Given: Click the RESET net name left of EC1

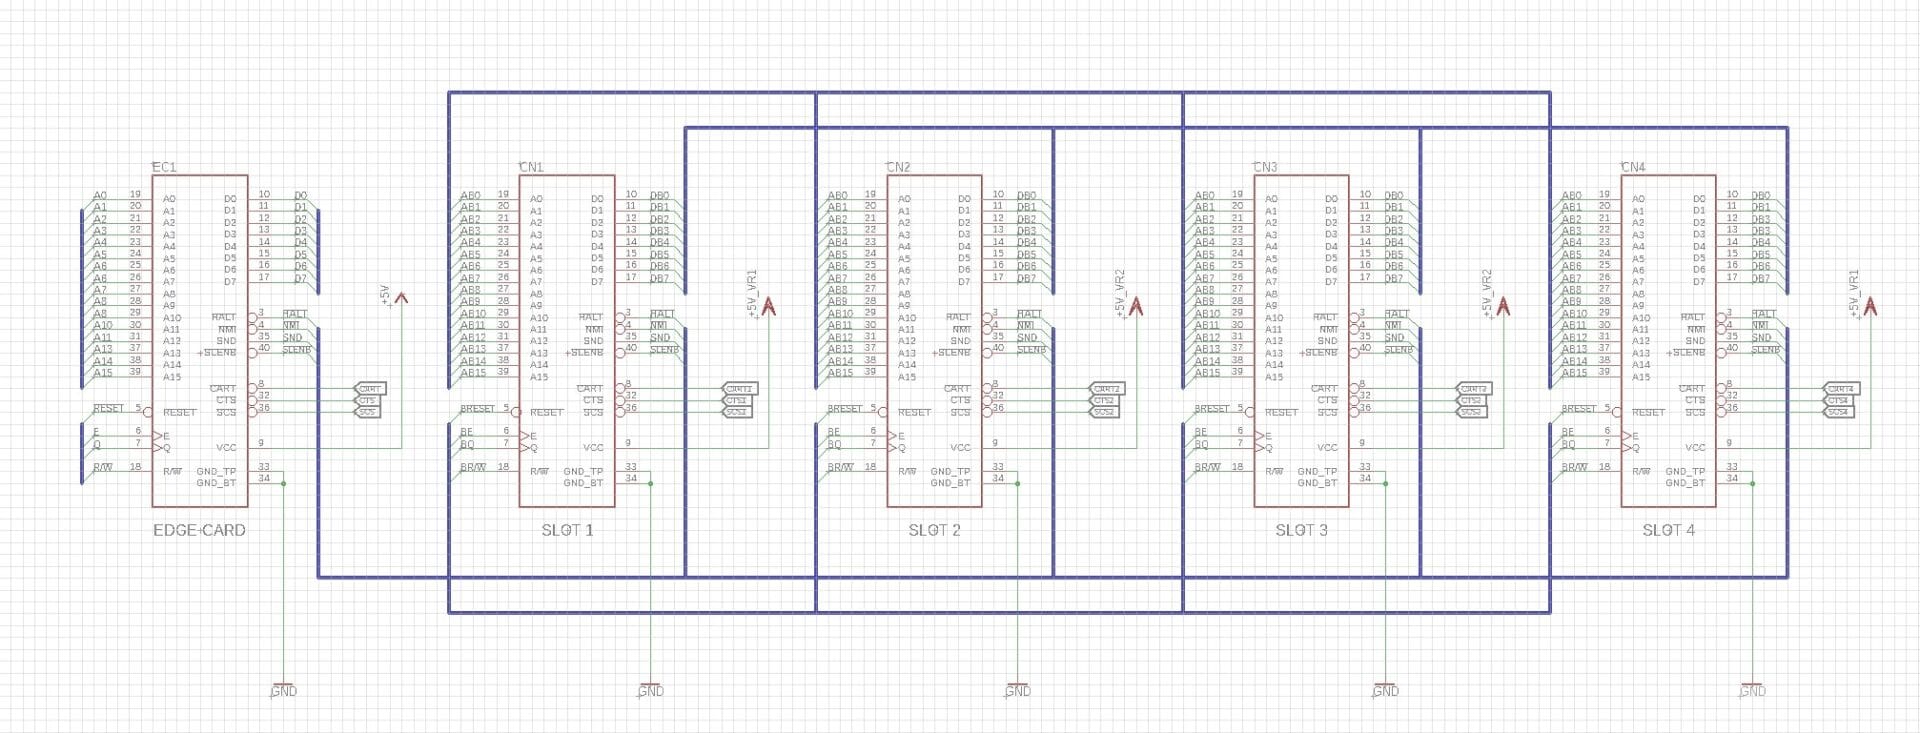Looking at the screenshot, I should click(108, 408).
